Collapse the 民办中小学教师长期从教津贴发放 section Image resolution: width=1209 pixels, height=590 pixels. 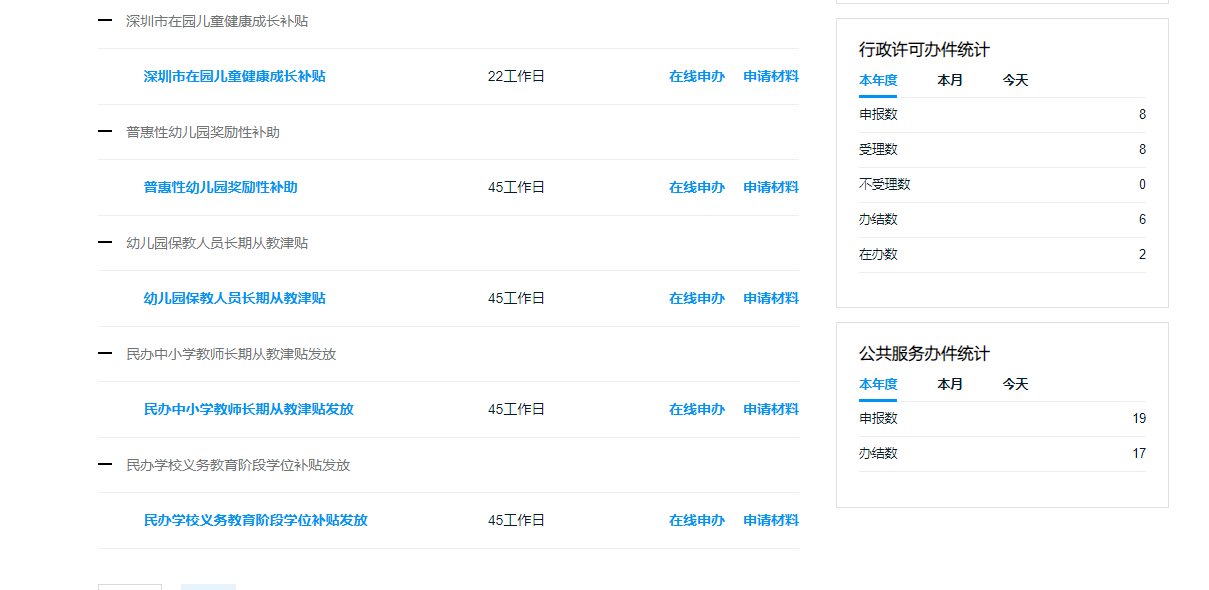tap(105, 354)
